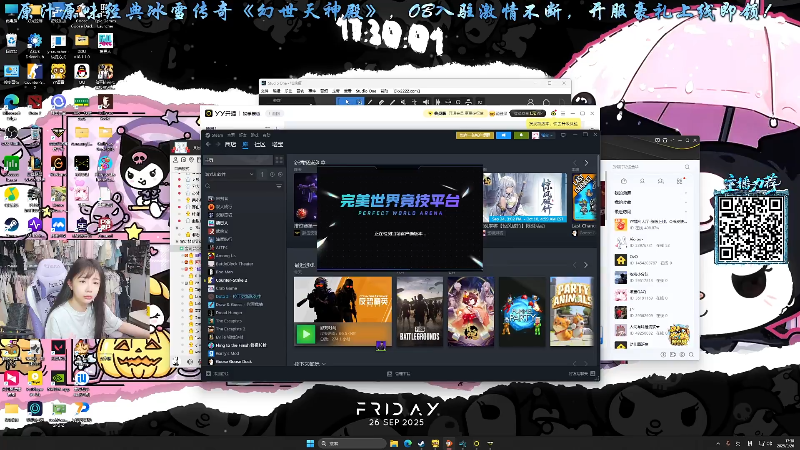
Task: Open the red-dot grid tab in right chat panel
Action: (680, 181)
